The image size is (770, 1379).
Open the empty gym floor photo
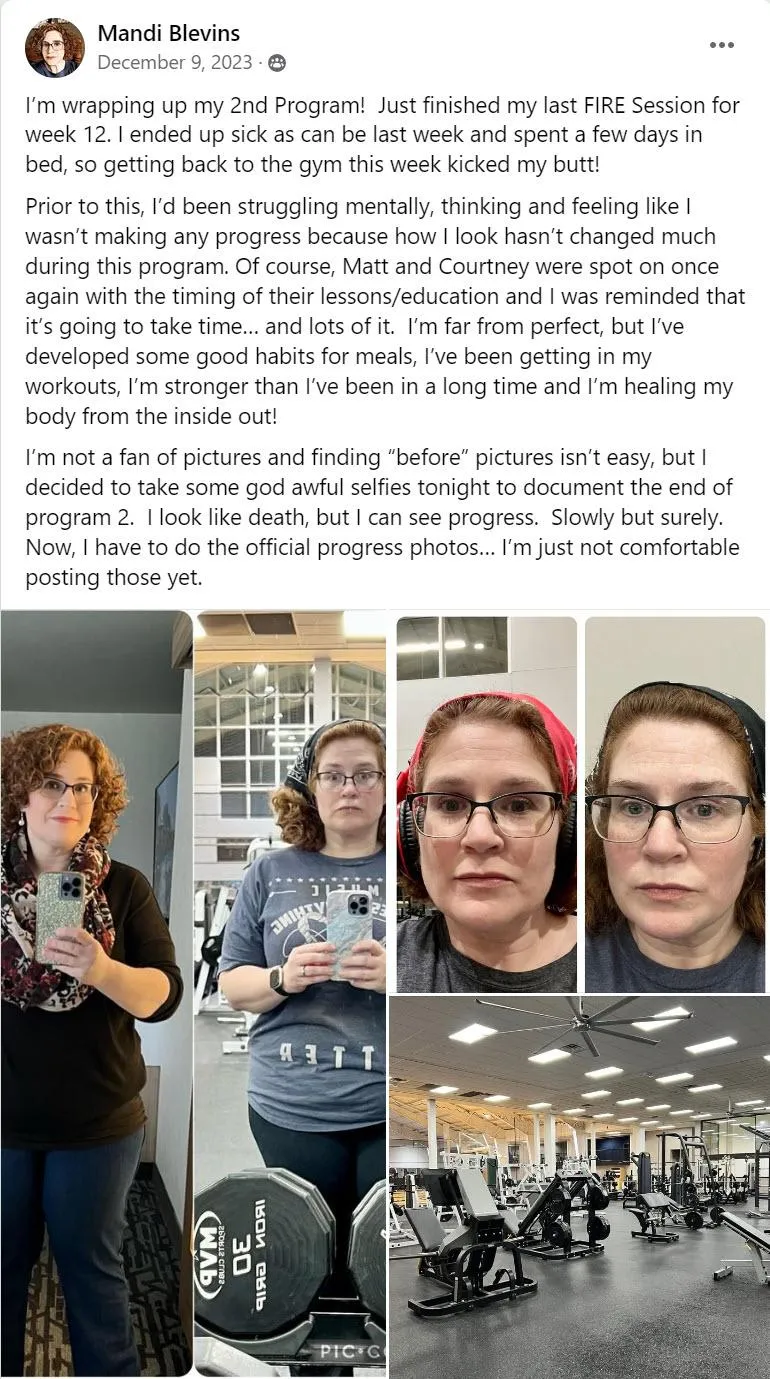[x=579, y=1187]
